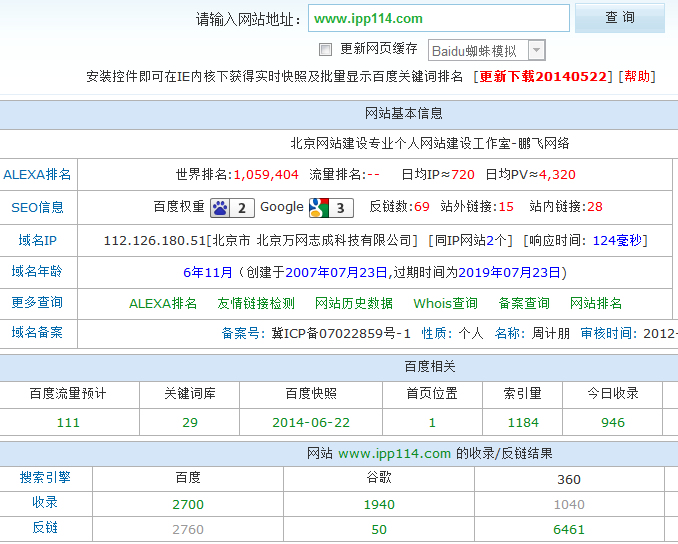The image size is (678, 544).
Task: Focus the website address input field
Action: 438,18
